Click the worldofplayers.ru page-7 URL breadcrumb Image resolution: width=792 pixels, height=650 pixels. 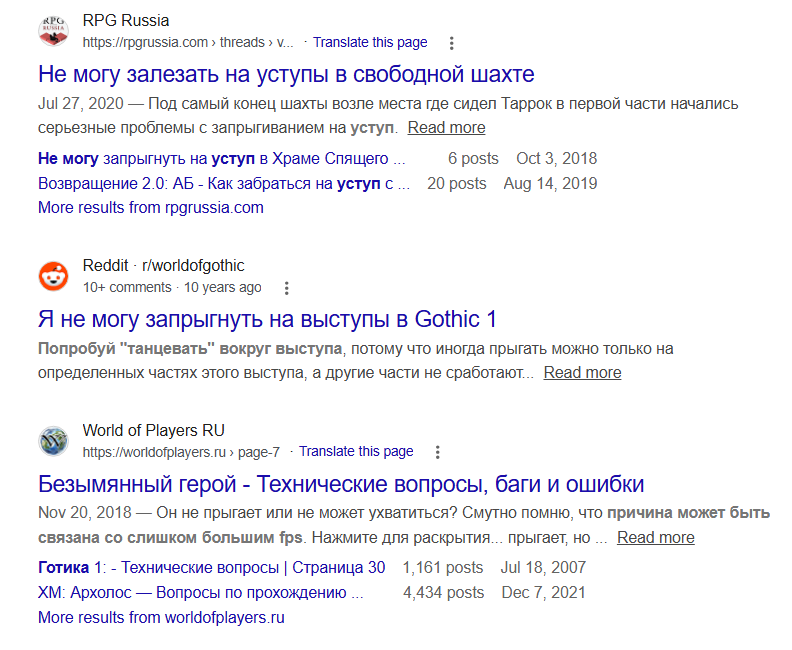[181, 452]
